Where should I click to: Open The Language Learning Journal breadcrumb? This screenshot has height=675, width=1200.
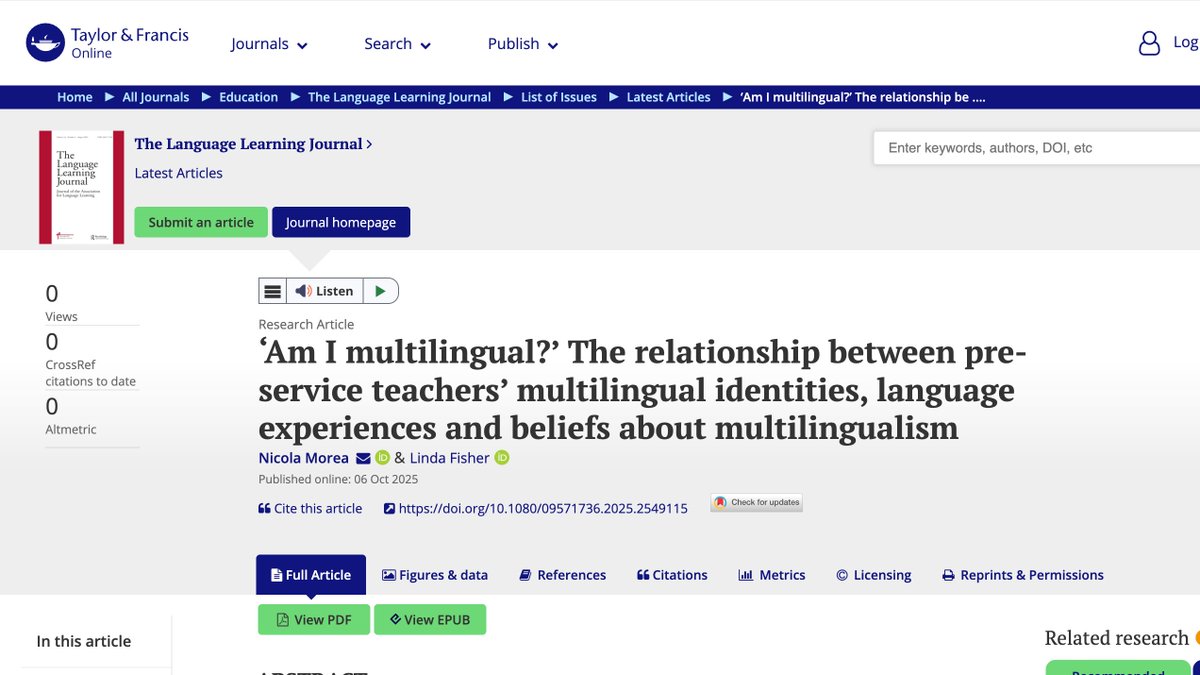coord(399,97)
